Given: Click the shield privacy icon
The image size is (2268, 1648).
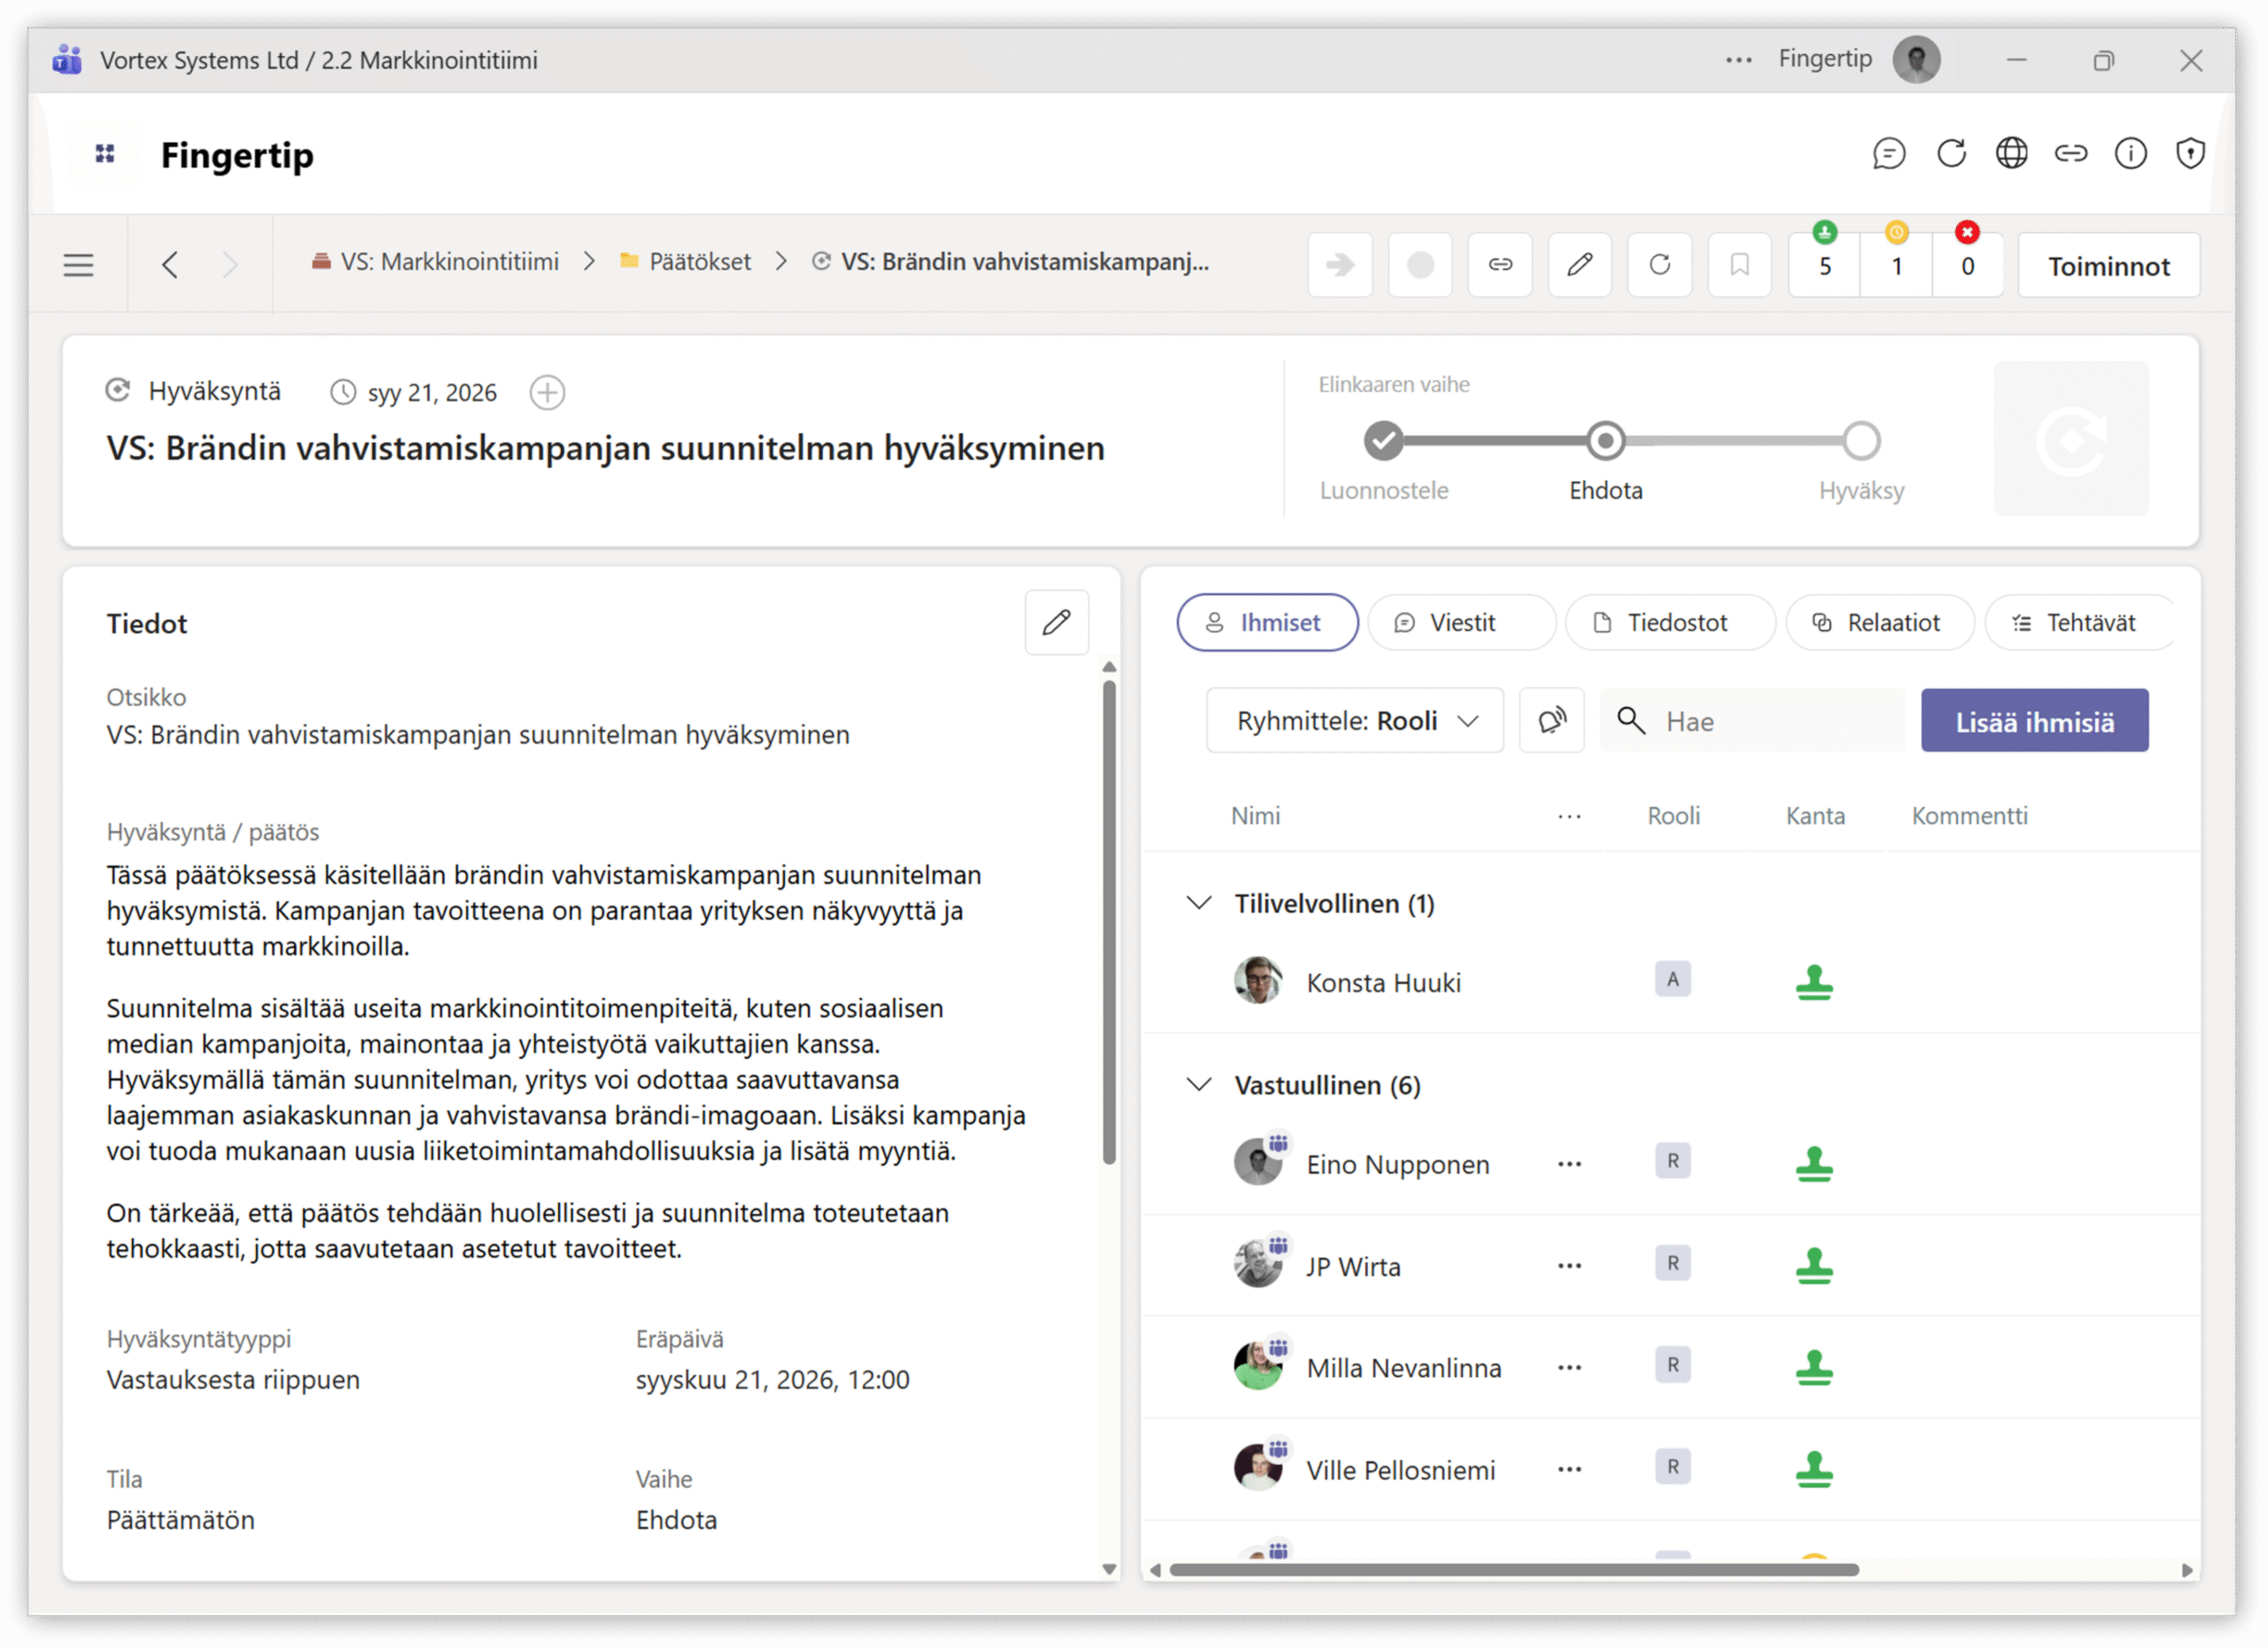Looking at the screenshot, I should (2190, 154).
